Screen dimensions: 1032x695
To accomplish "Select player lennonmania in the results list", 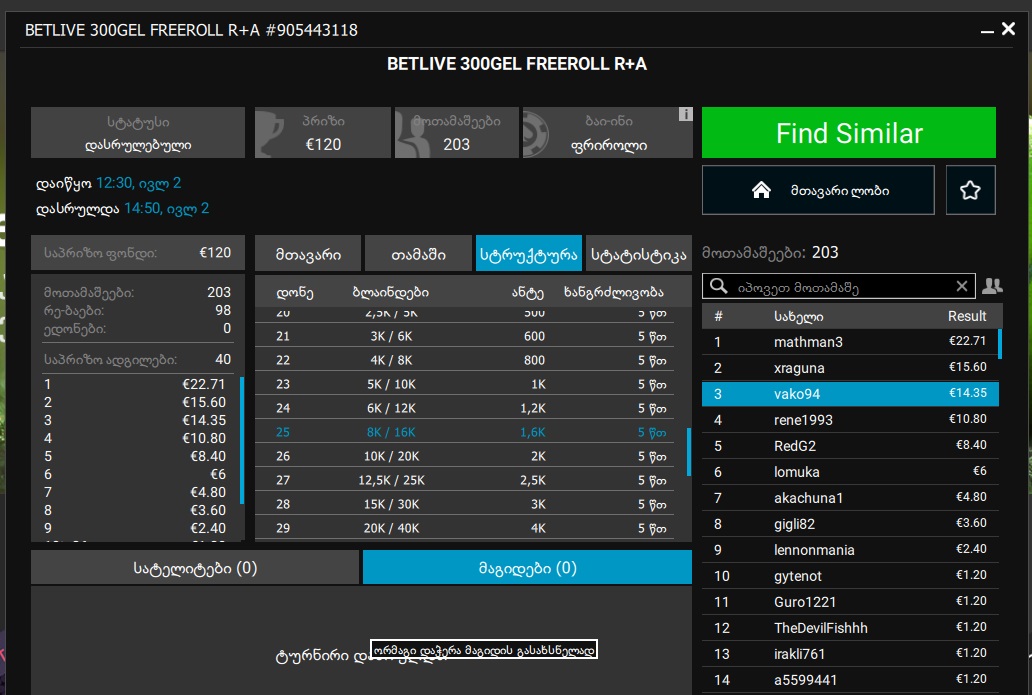I will tap(850, 550).
